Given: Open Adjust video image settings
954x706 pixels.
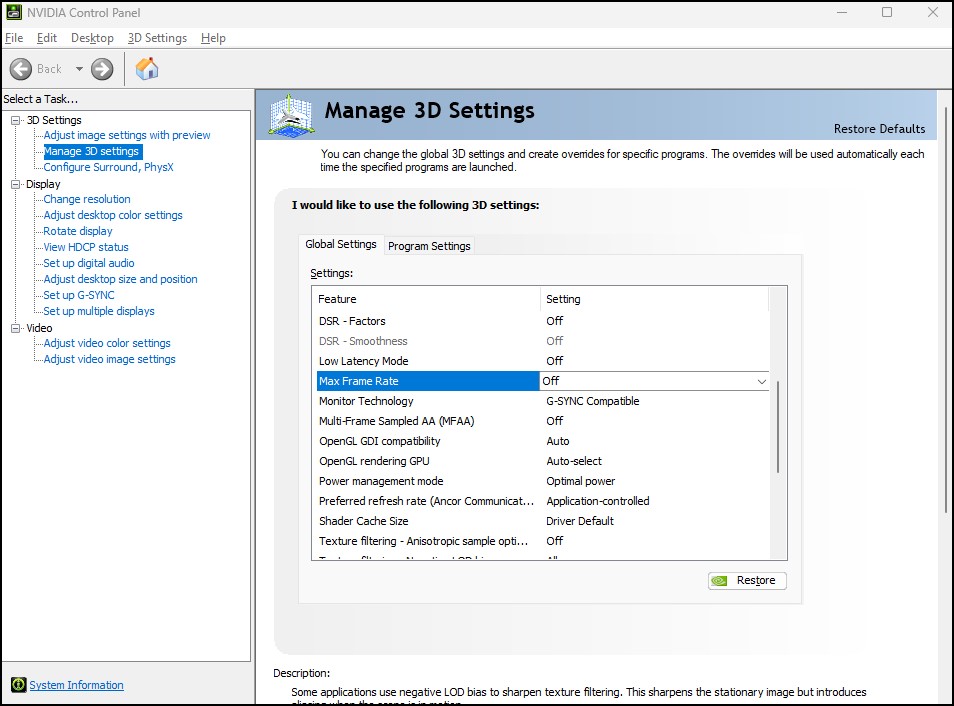Looking at the screenshot, I should (x=110, y=359).
